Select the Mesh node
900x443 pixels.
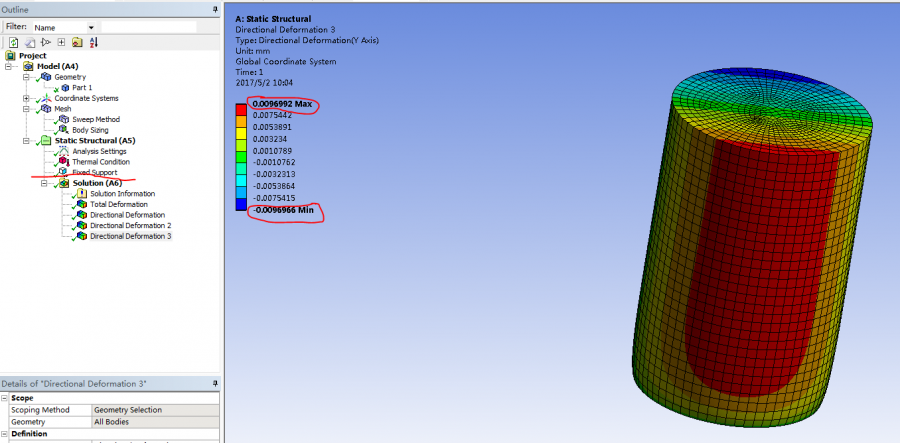[x=63, y=108]
